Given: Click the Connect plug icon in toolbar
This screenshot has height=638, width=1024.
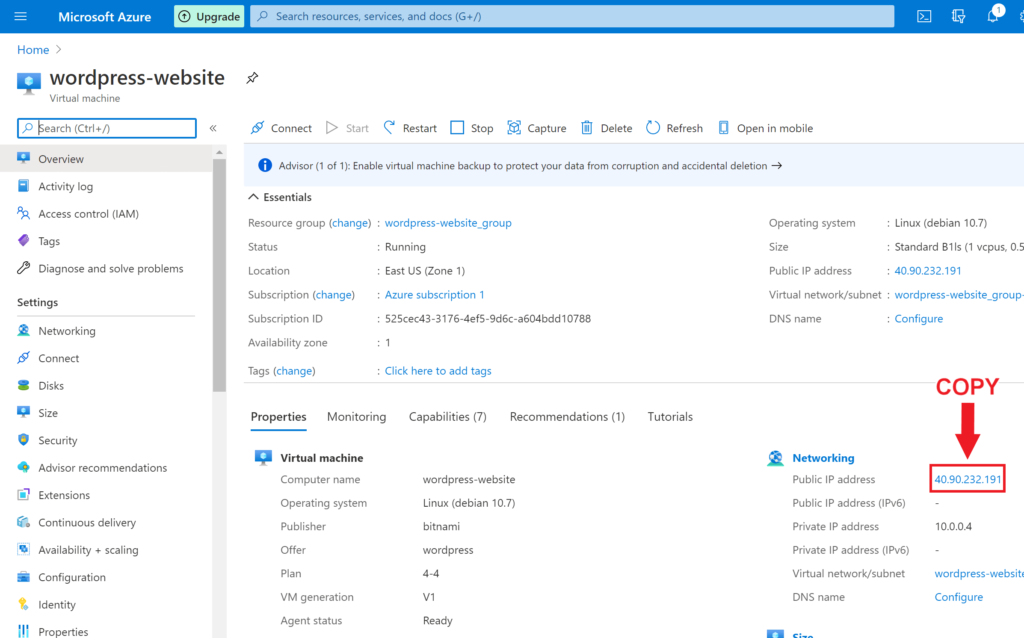Looking at the screenshot, I should (x=258, y=127).
